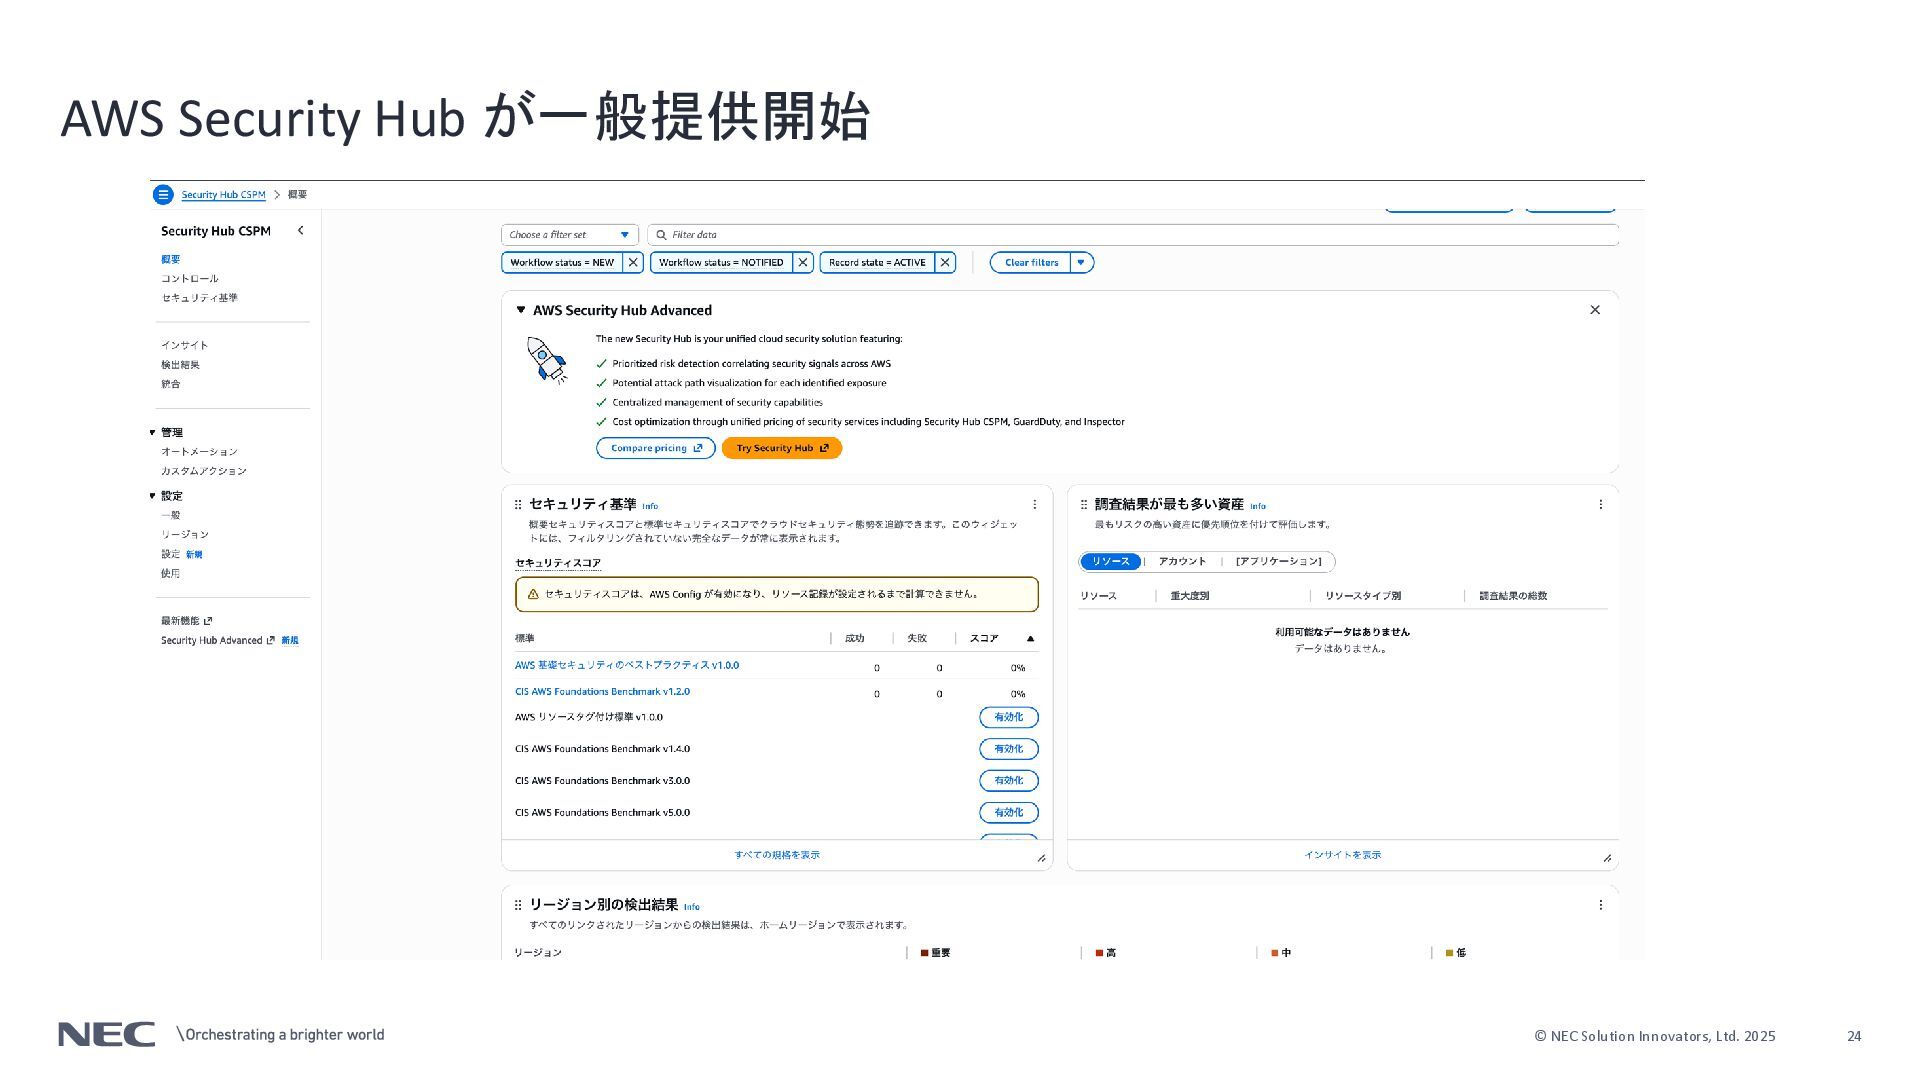Viewport: 1920px width, 1080px height.
Task: Switch to the アプリケーション segment
Action: tap(1278, 562)
